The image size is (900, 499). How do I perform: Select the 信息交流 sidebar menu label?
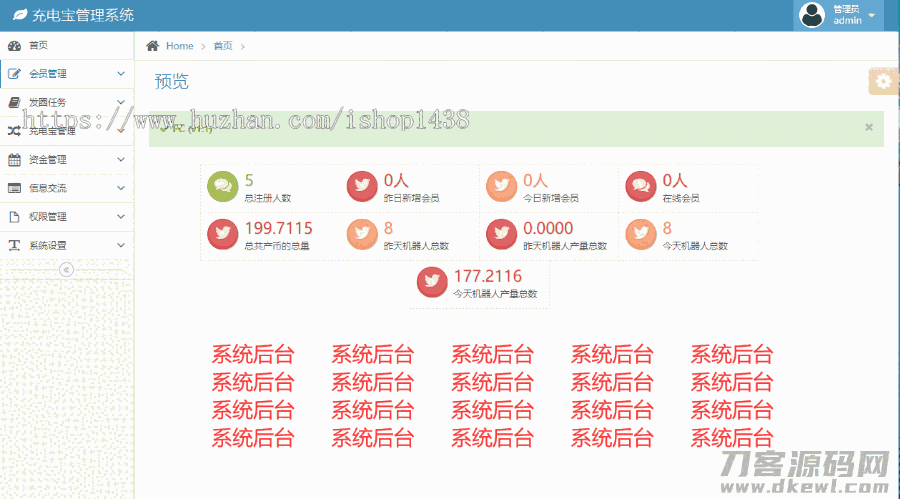pos(48,188)
